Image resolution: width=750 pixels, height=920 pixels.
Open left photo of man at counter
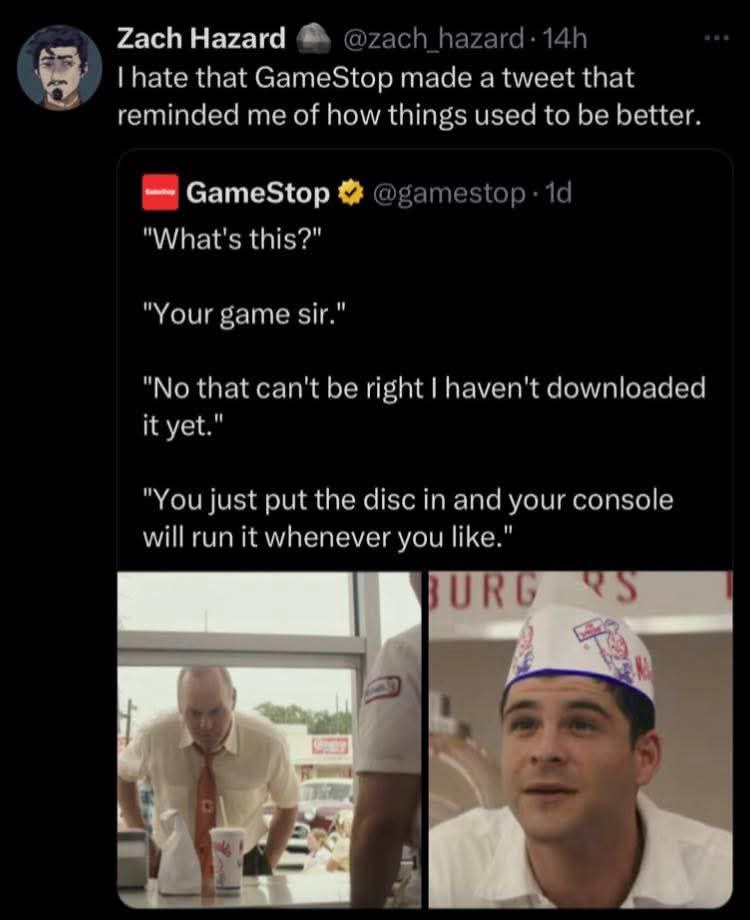click(268, 740)
